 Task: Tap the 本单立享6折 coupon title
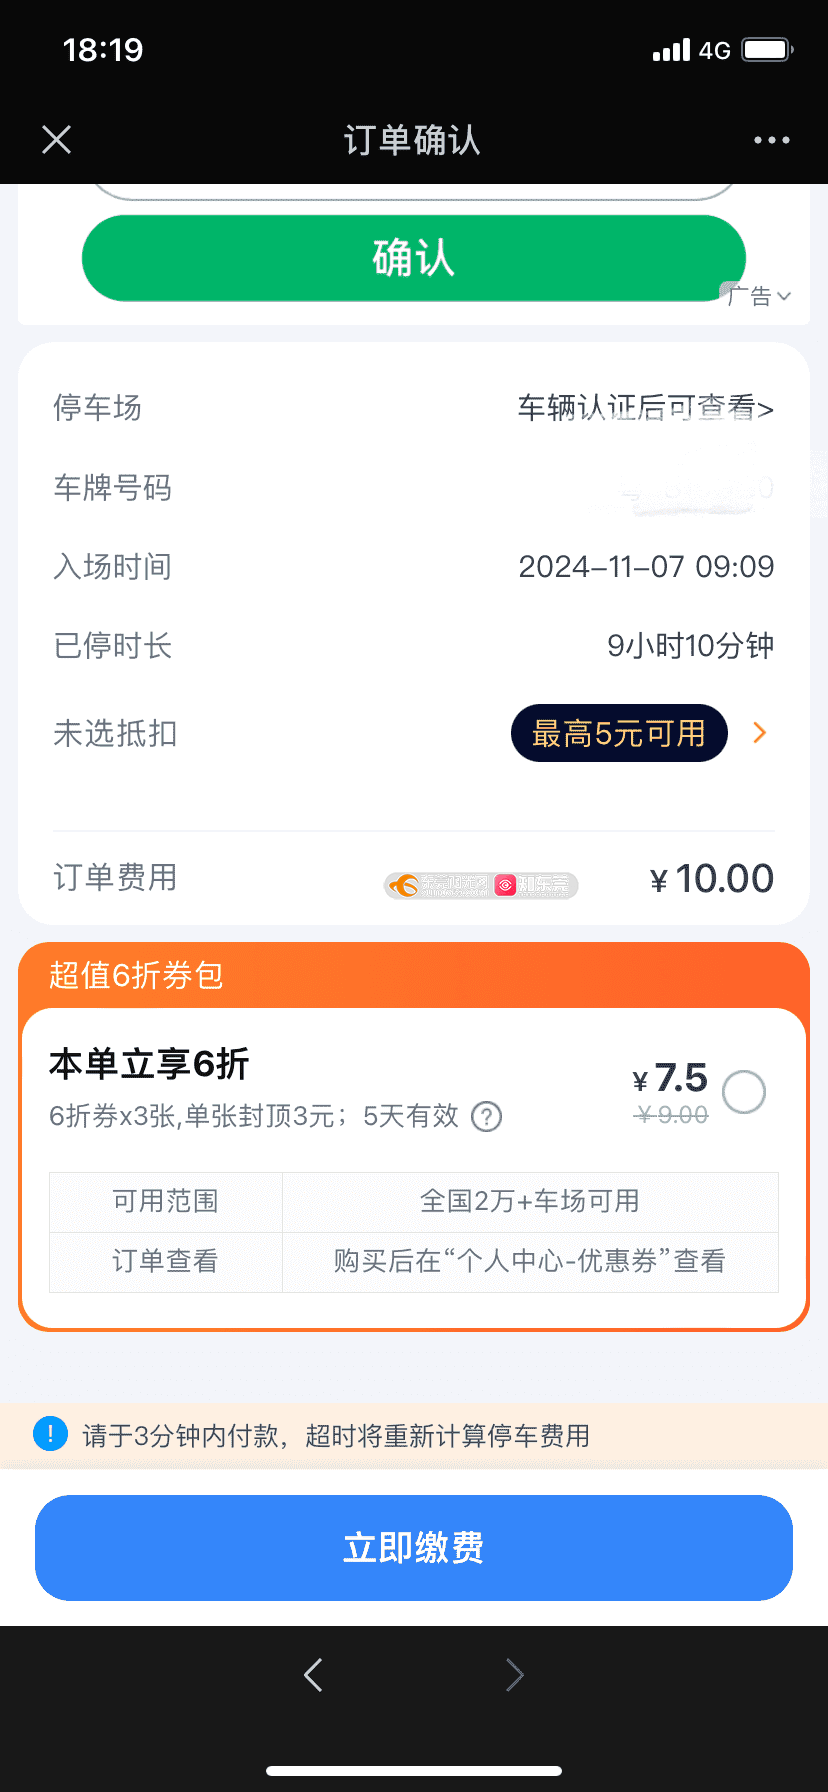click(x=149, y=1064)
